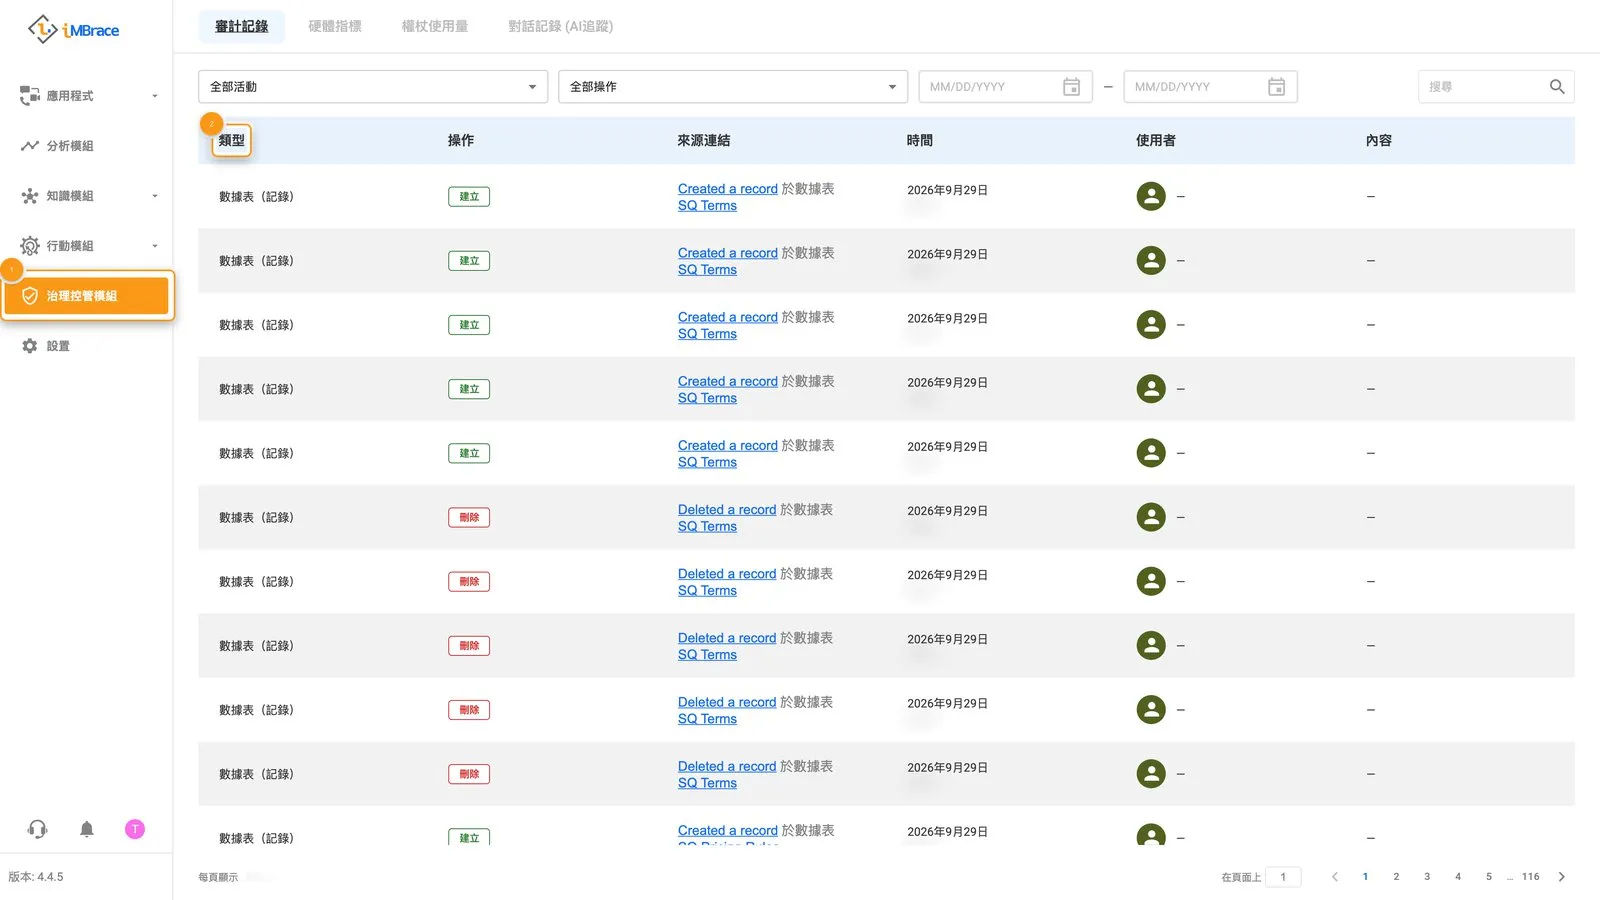Go to page 3
Screen dimensions: 1600x900
coord(1427,877)
